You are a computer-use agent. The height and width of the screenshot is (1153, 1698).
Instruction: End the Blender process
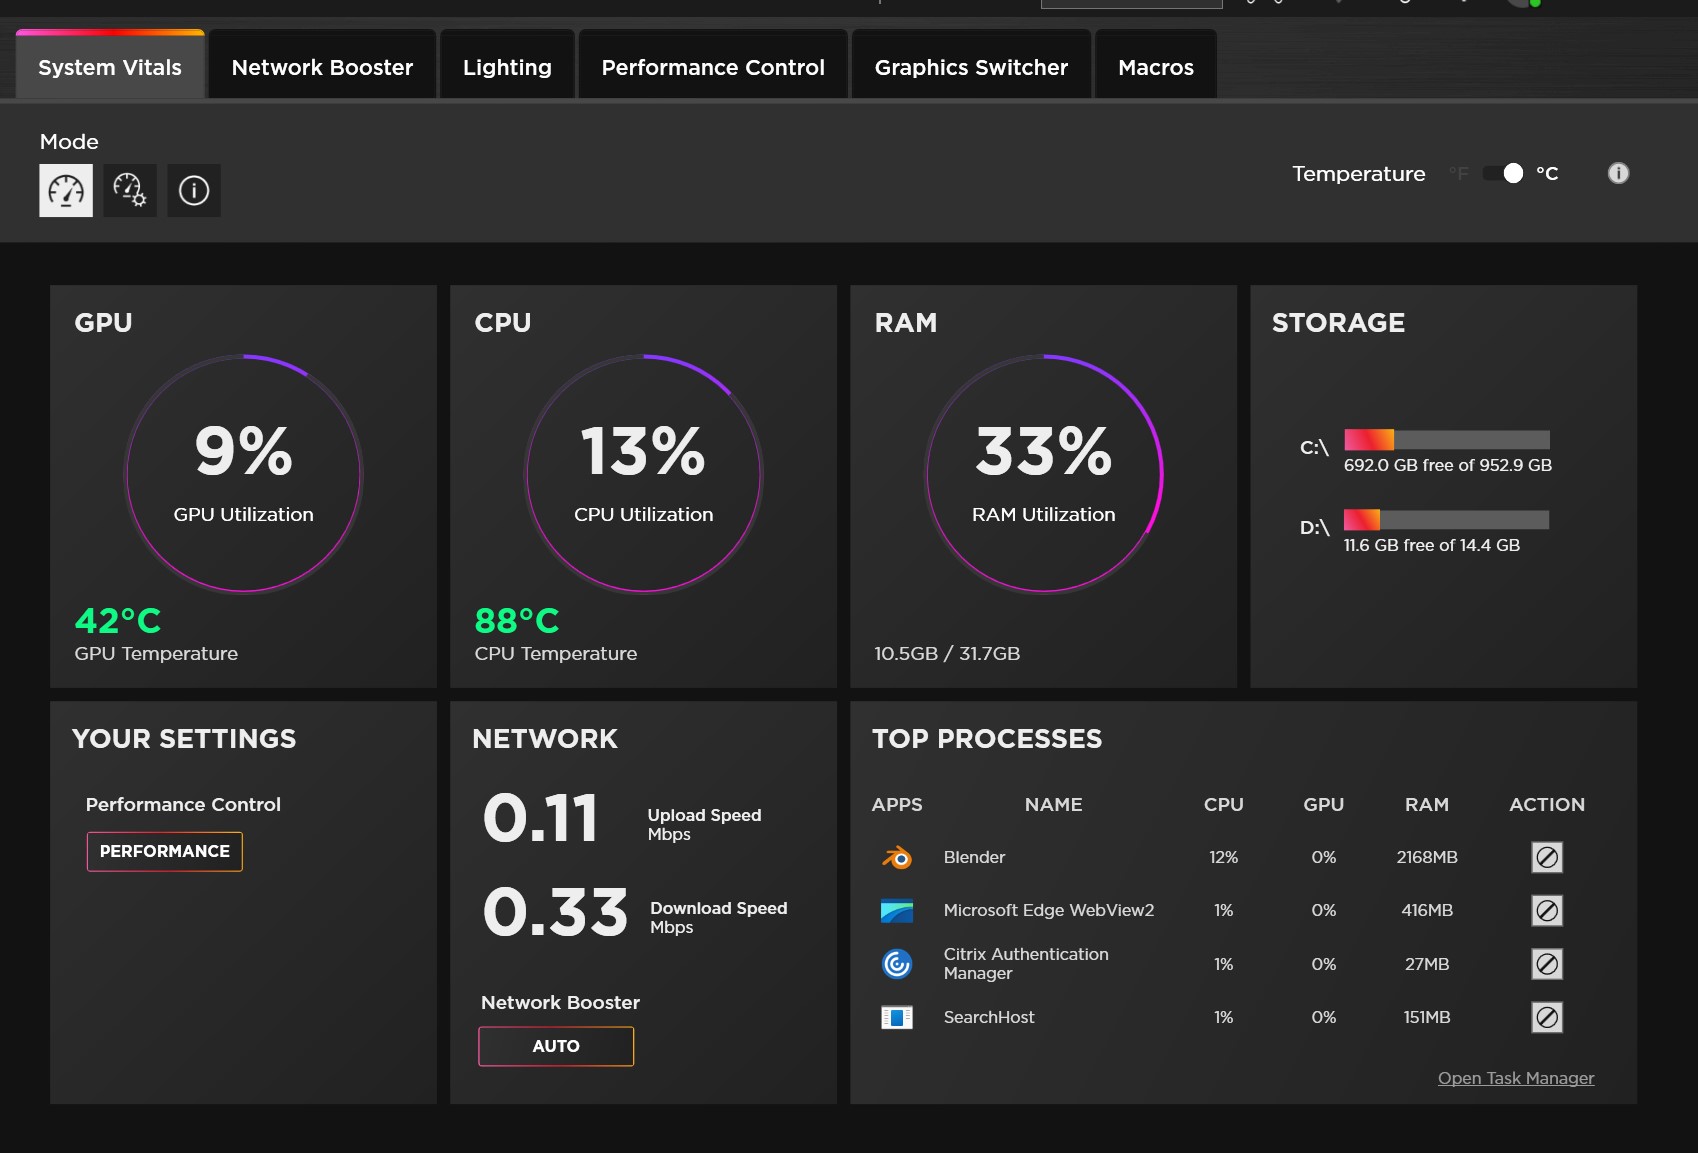(x=1547, y=857)
